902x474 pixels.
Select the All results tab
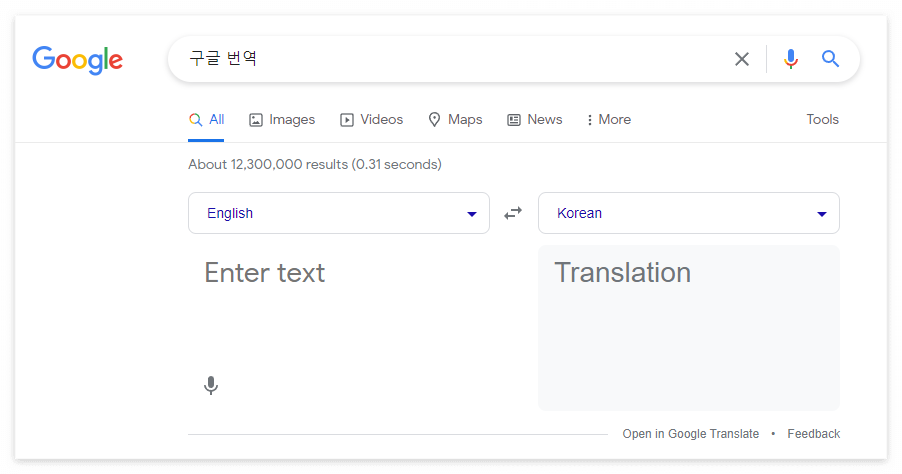[206, 120]
